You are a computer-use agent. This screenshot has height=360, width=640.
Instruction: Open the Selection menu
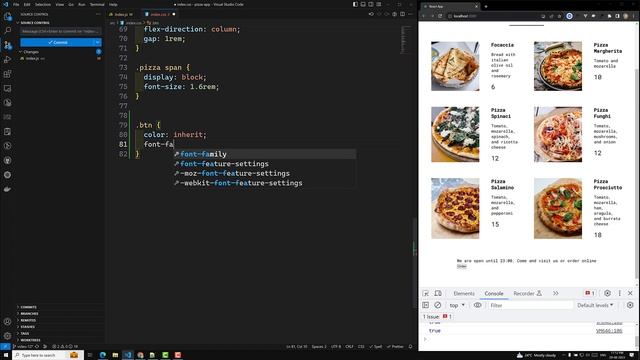[42, 4]
